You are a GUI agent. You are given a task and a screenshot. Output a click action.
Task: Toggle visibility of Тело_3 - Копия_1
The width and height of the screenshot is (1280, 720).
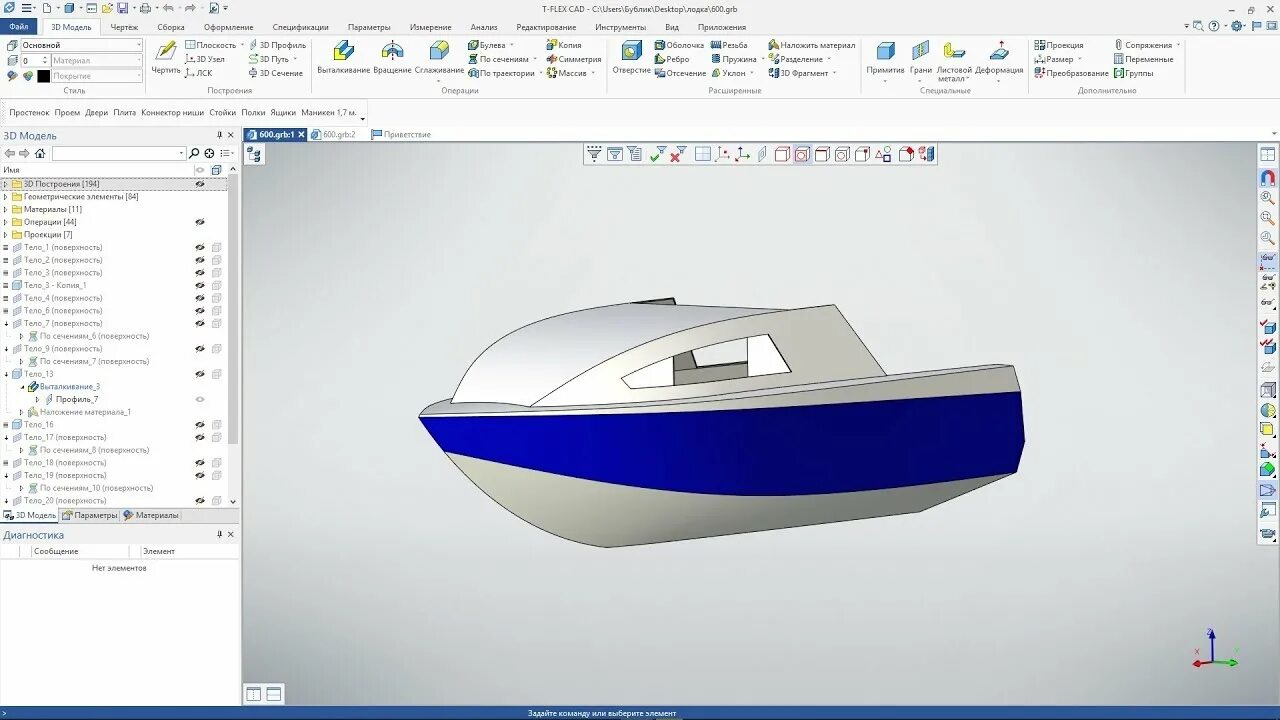click(200, 285)
